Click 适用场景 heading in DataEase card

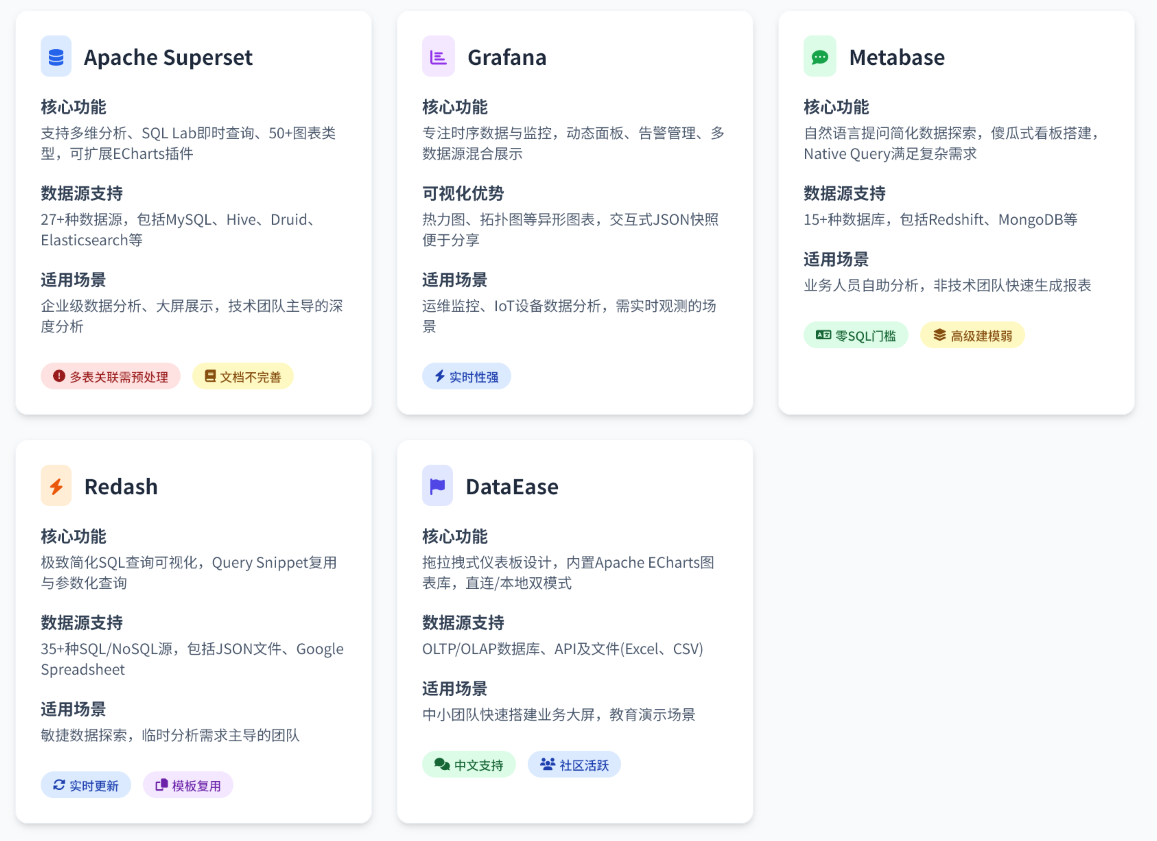coord(455,688)
